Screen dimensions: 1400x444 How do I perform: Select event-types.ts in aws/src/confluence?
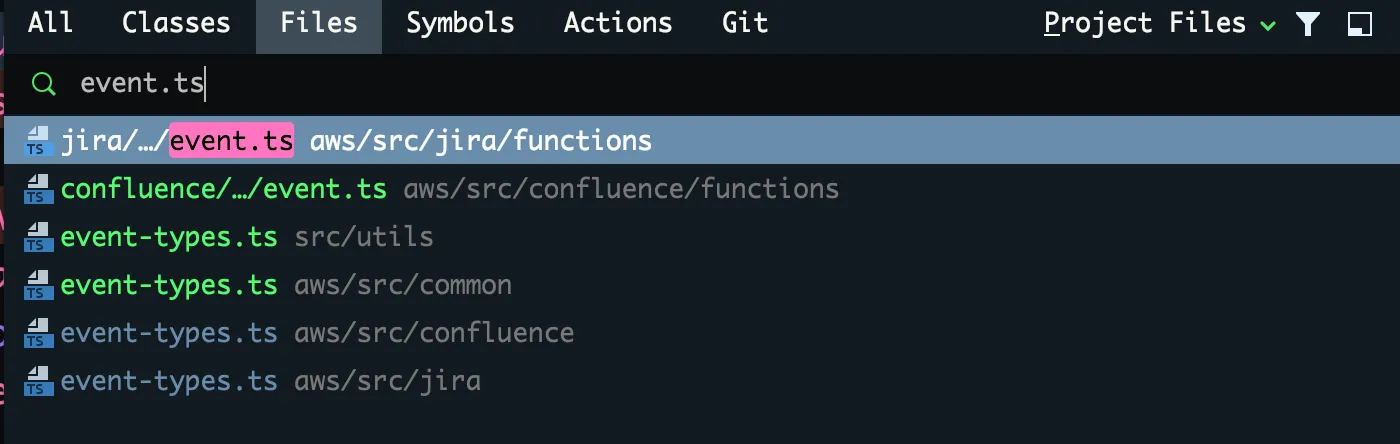tap(700, 333)
